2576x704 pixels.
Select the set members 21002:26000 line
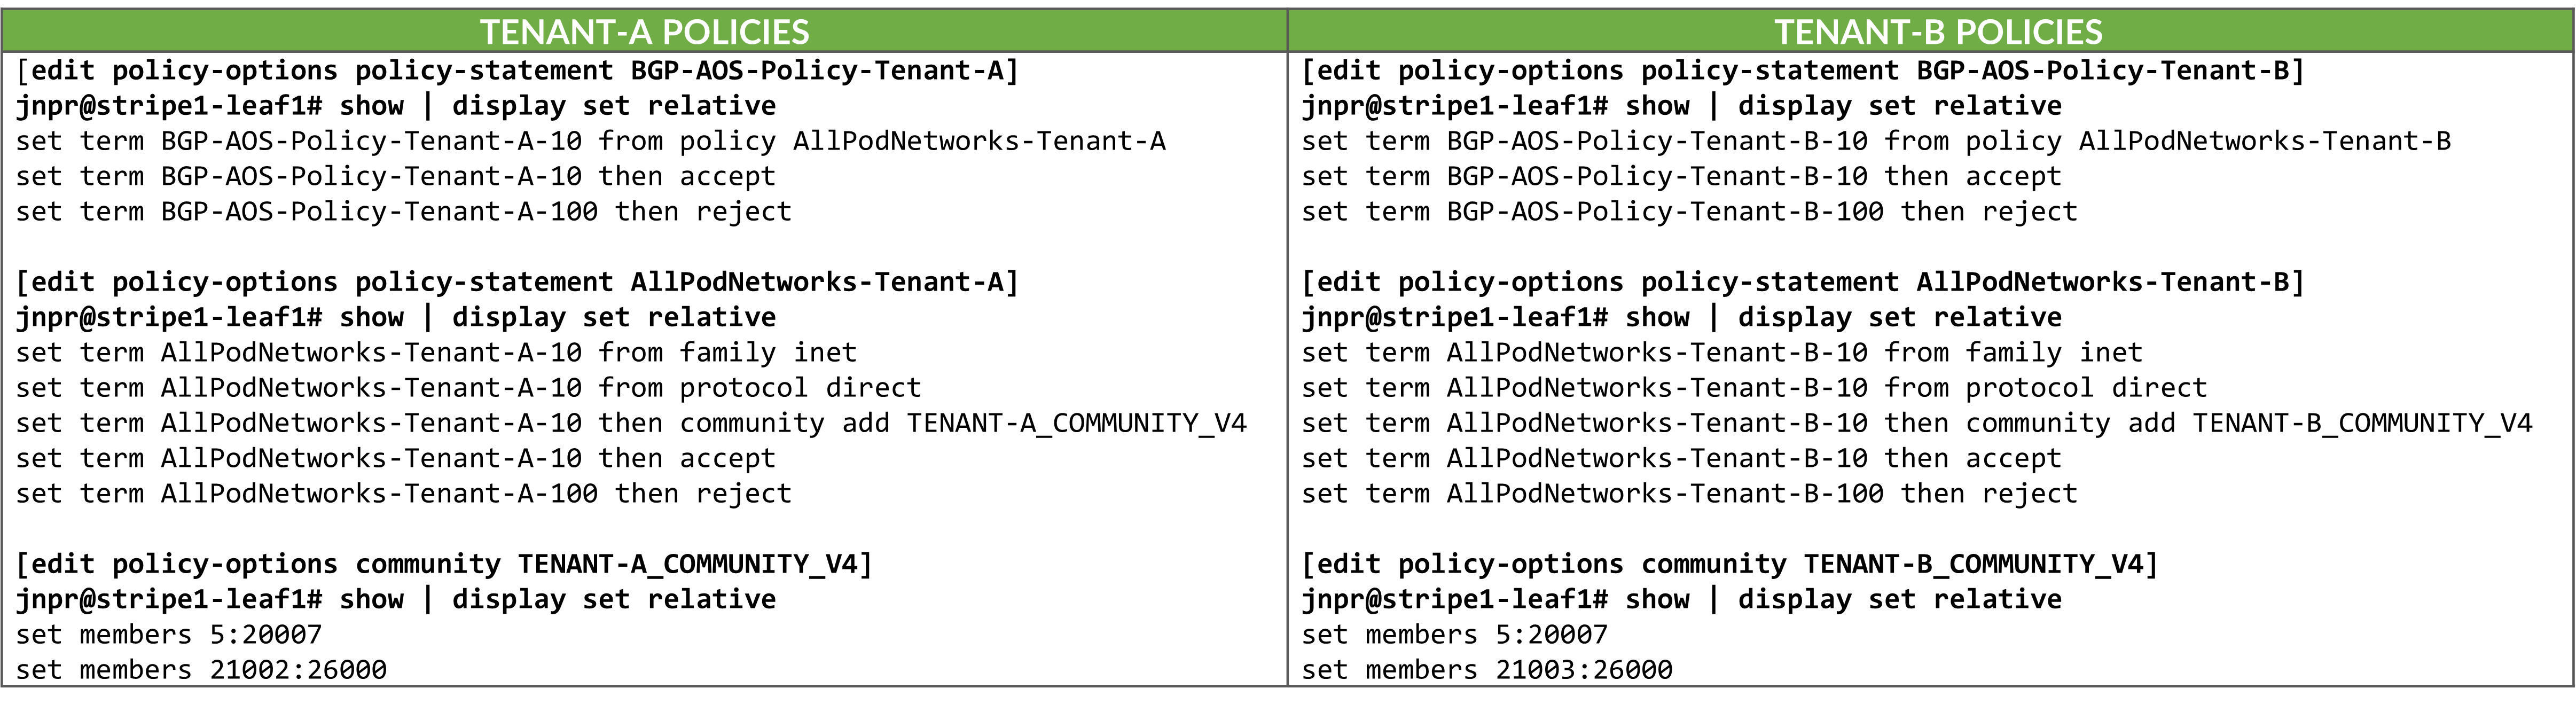(201, 669)
